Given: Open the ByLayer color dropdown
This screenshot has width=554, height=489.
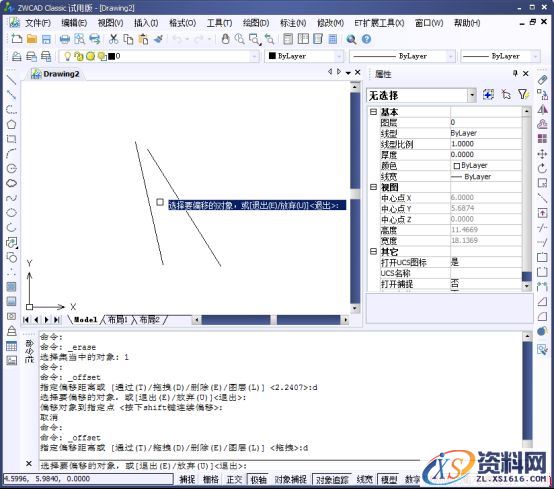Looking at the screenshot, I should [x=339, y=56].
